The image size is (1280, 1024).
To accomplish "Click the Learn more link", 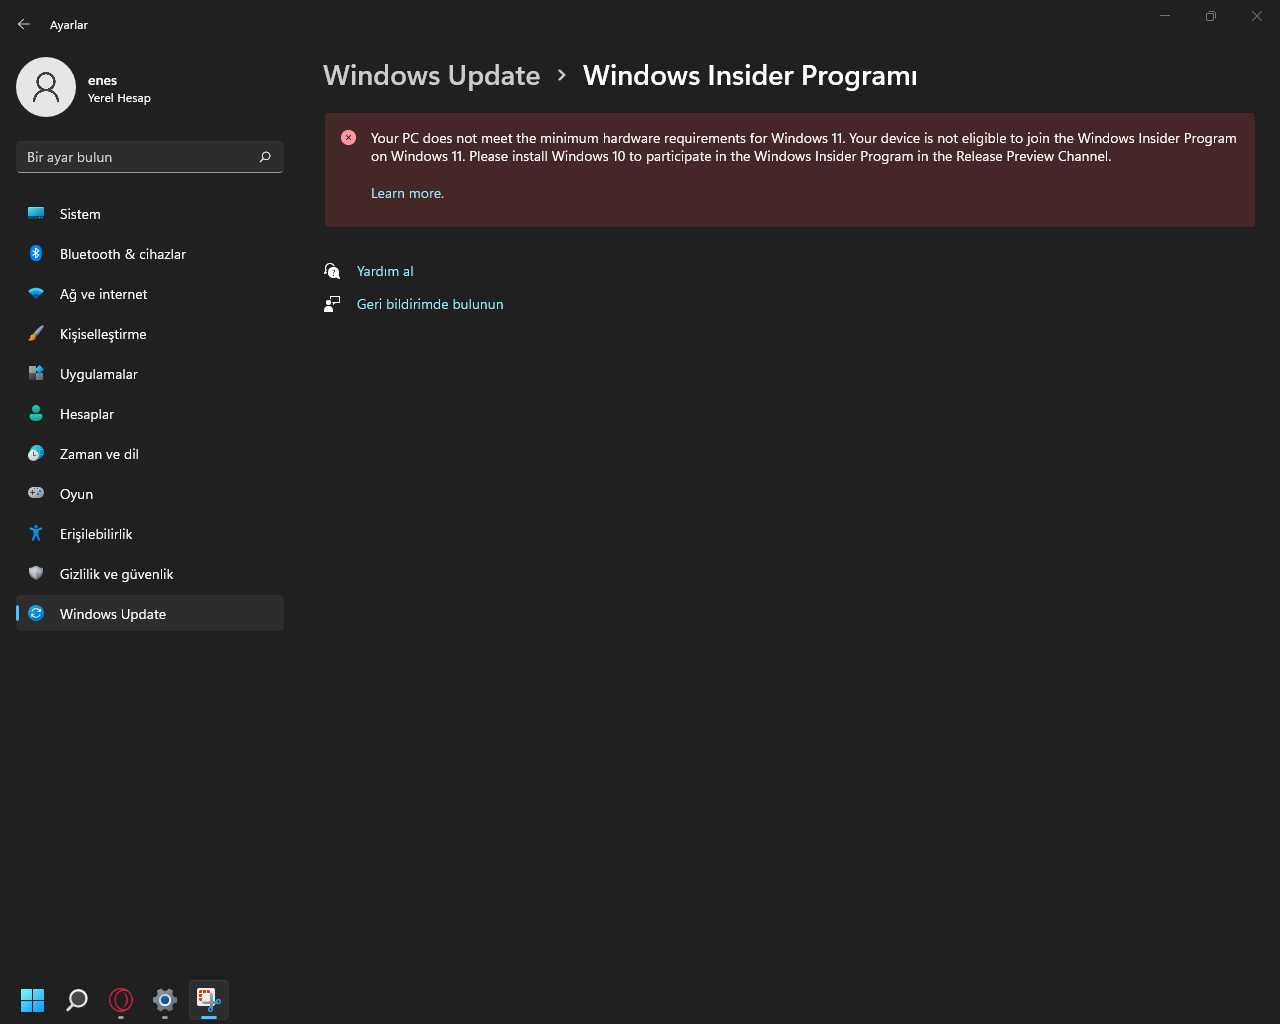I will pyautogui.click(x=407, y=193).
